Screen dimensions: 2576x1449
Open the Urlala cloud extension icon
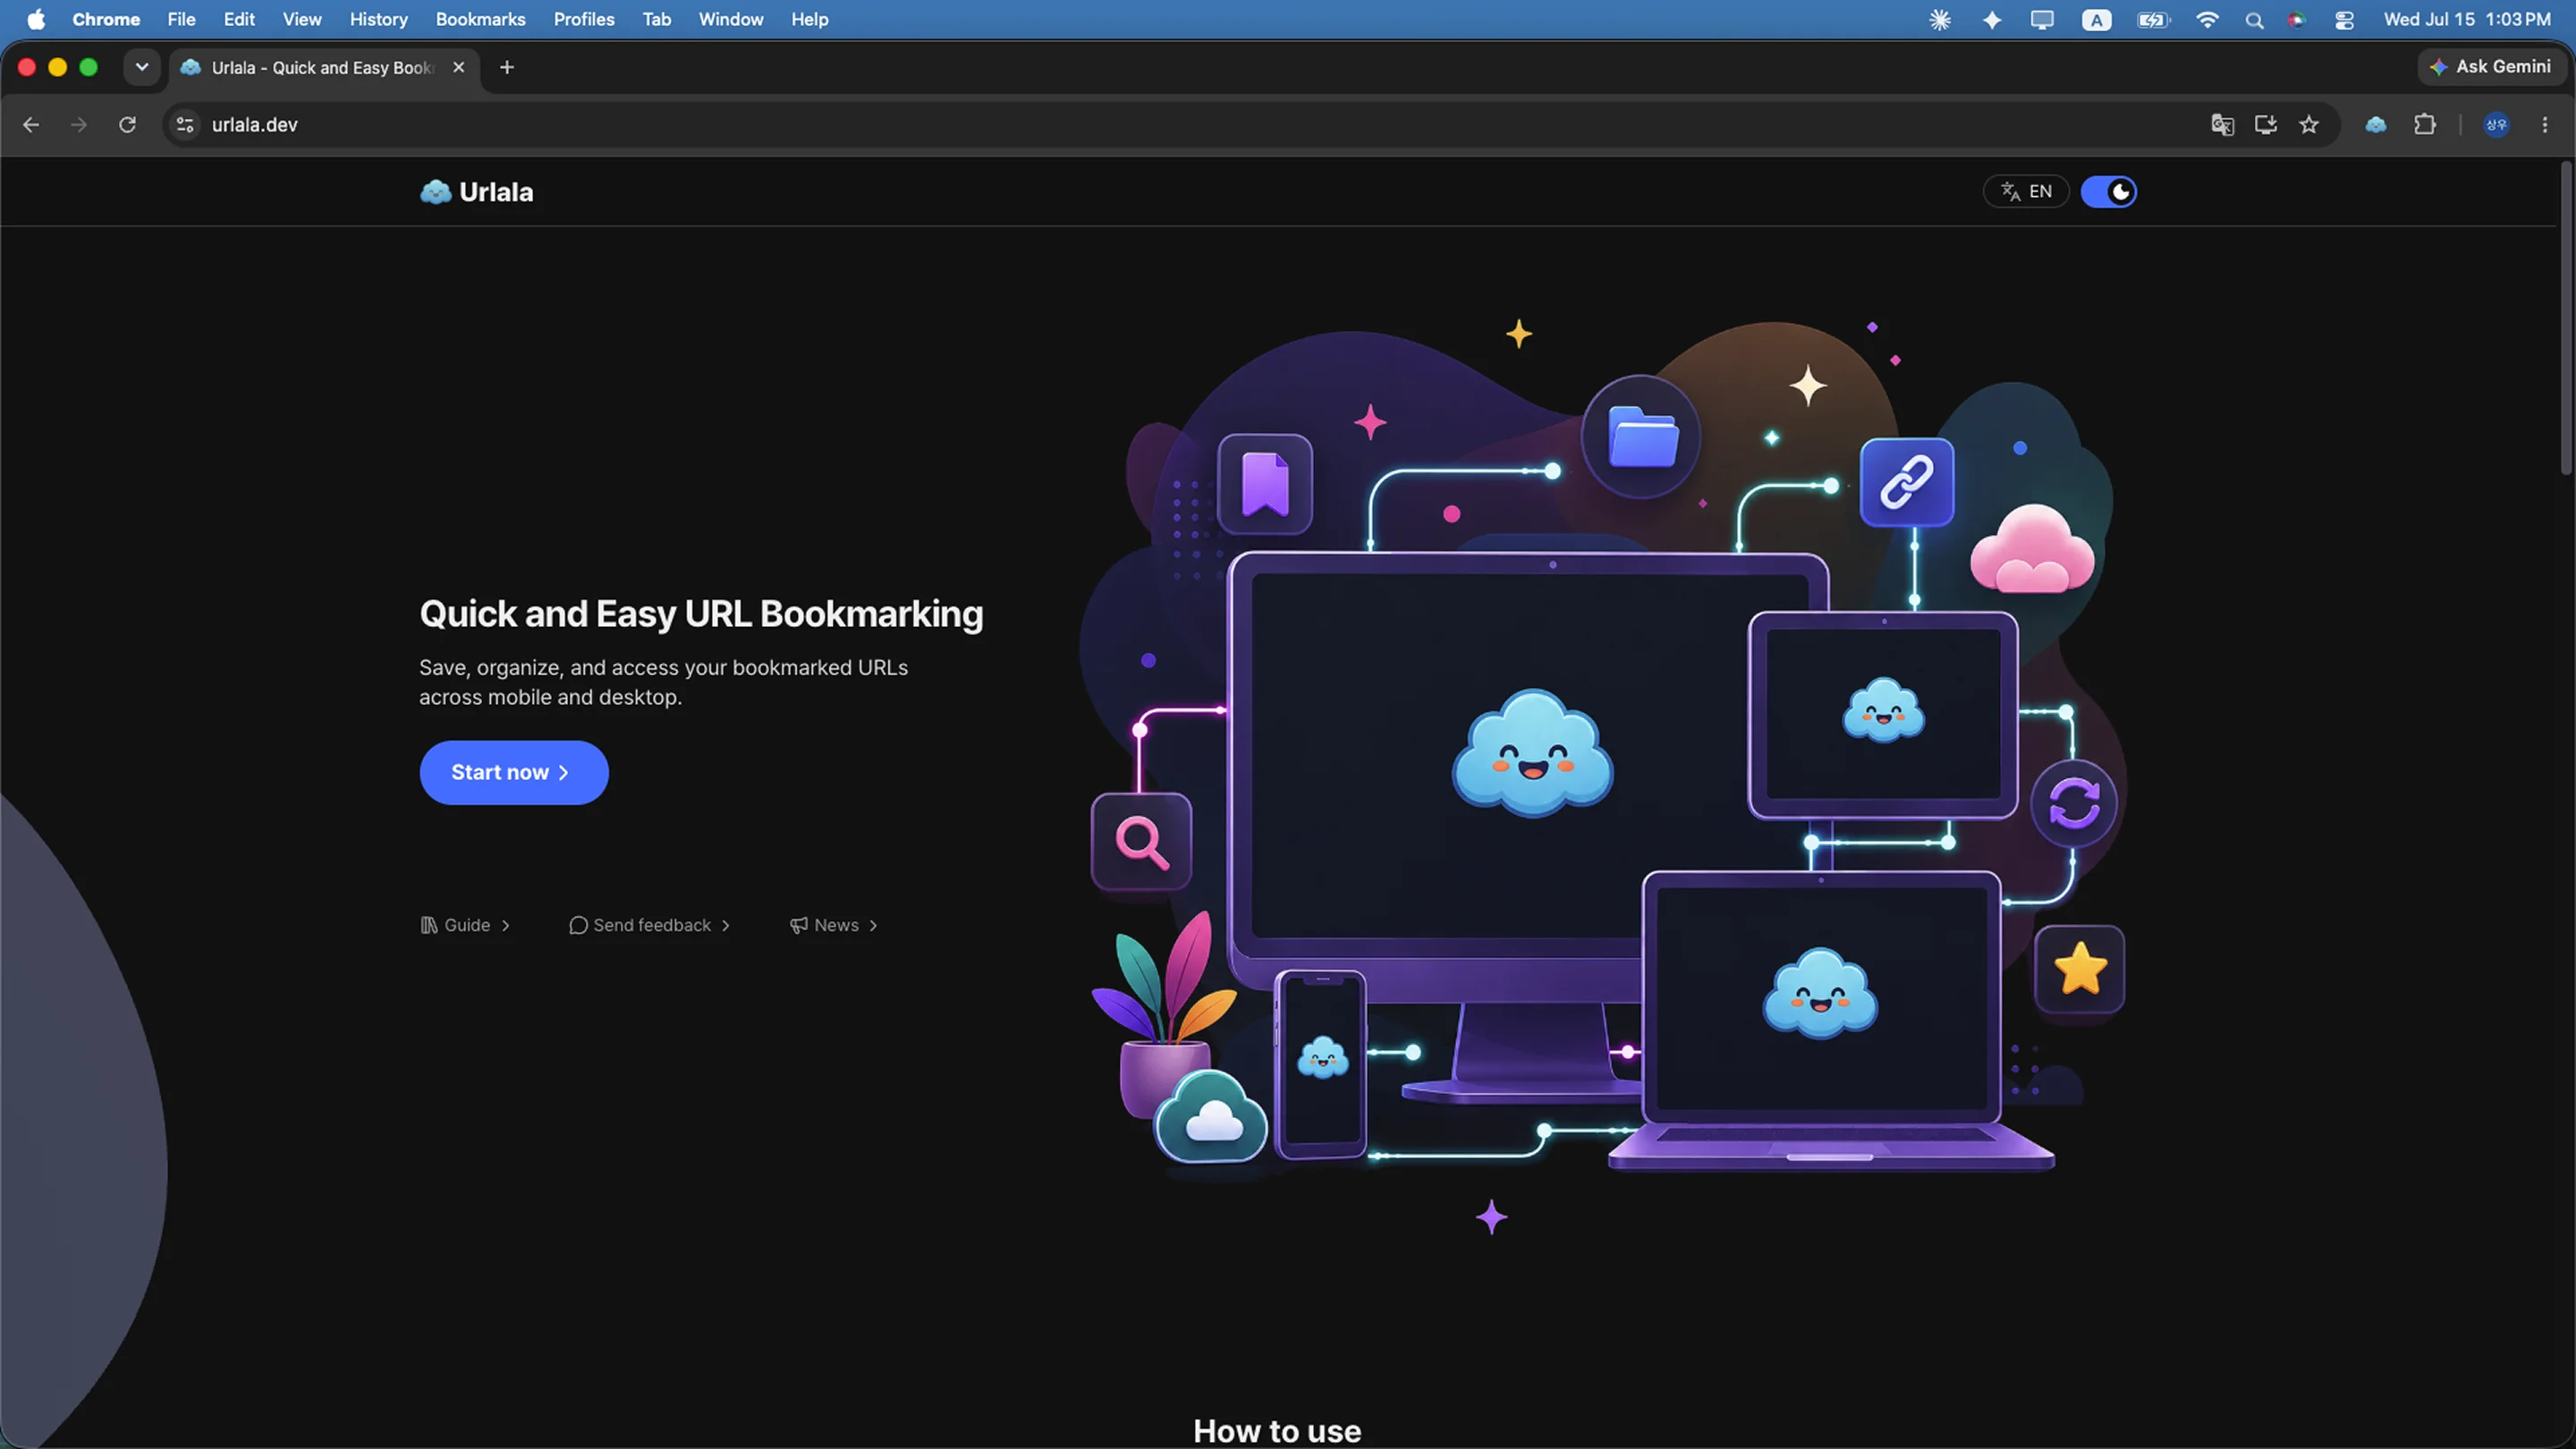coord(2376,125)
